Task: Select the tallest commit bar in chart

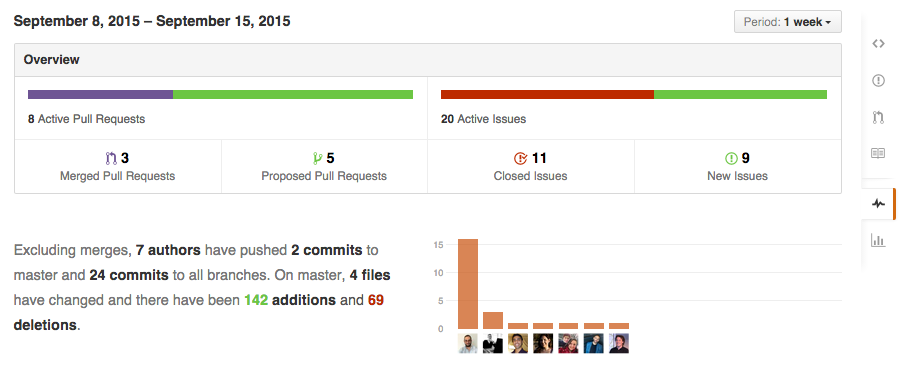Action: pyautogui.click(x=468, y=284)
